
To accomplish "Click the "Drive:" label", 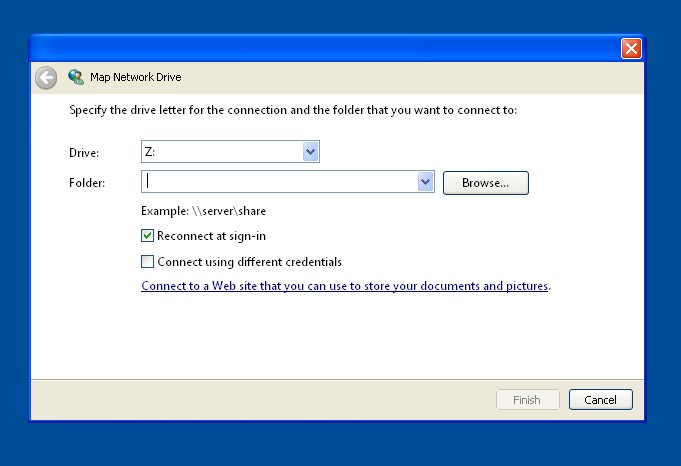I will 84,153.
